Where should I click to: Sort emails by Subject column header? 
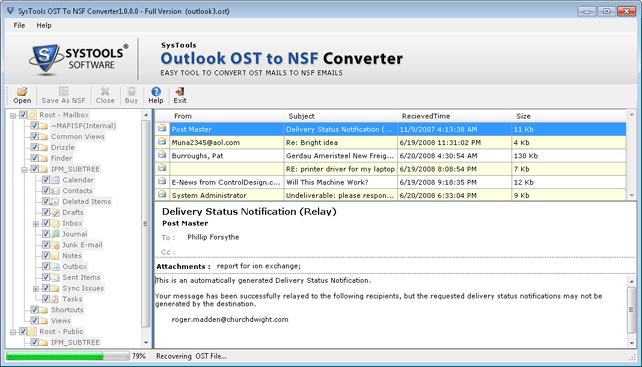(341, 116)
